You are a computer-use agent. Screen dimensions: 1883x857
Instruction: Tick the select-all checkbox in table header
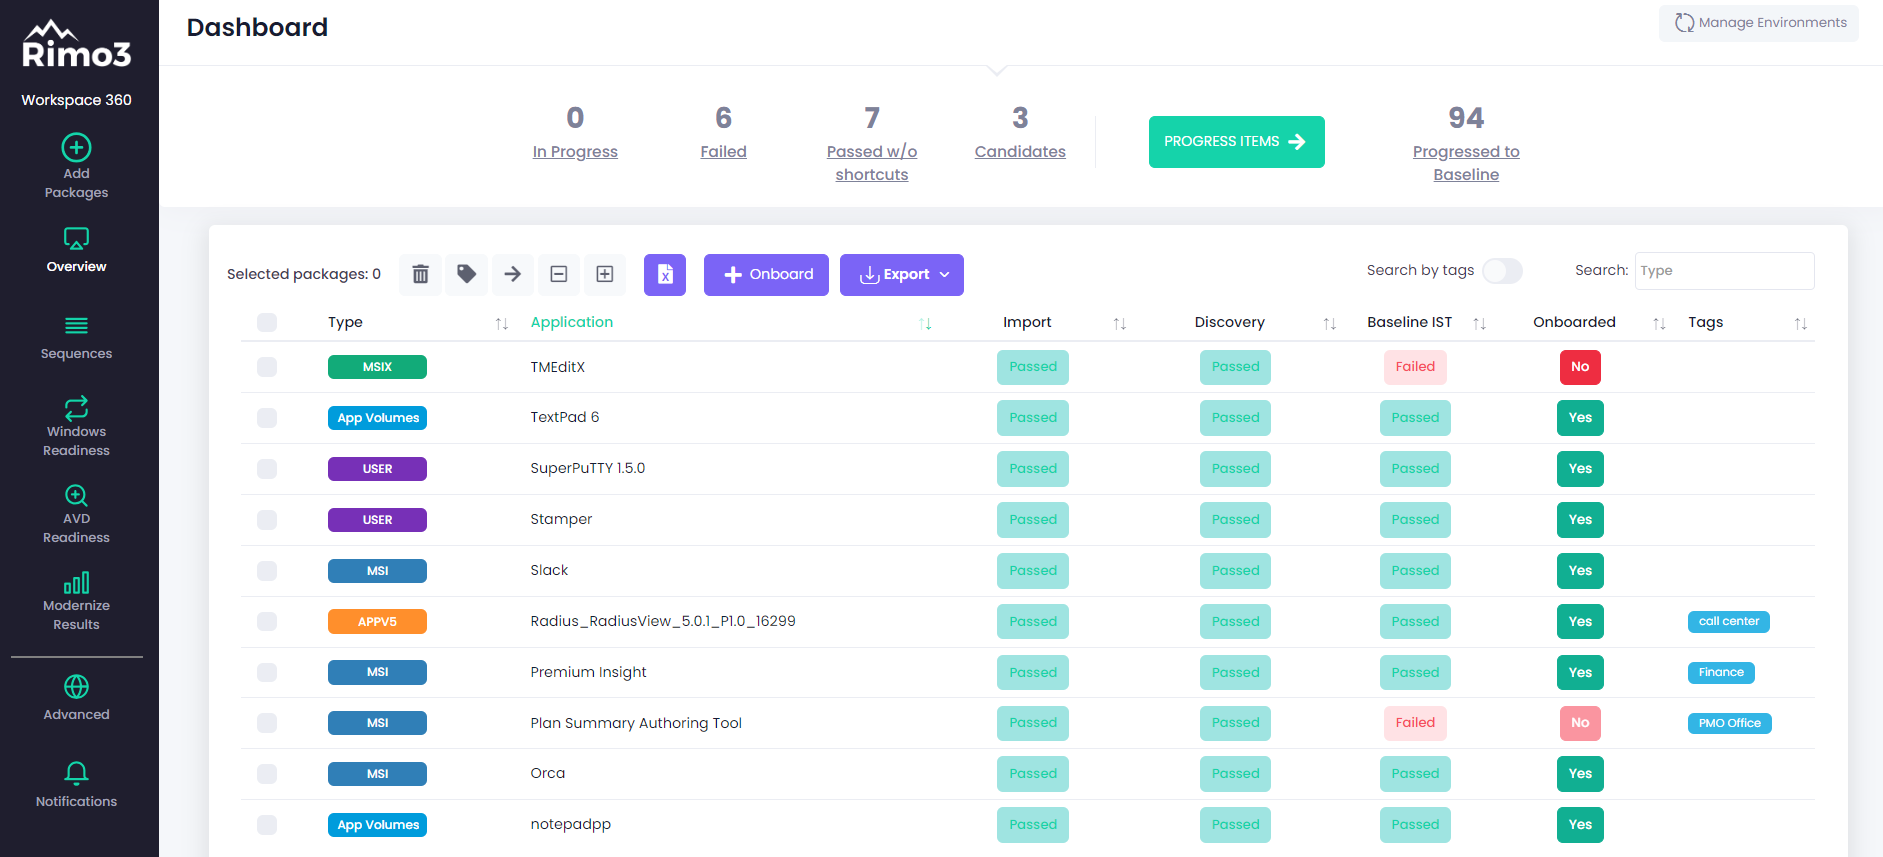coord(267,322)
